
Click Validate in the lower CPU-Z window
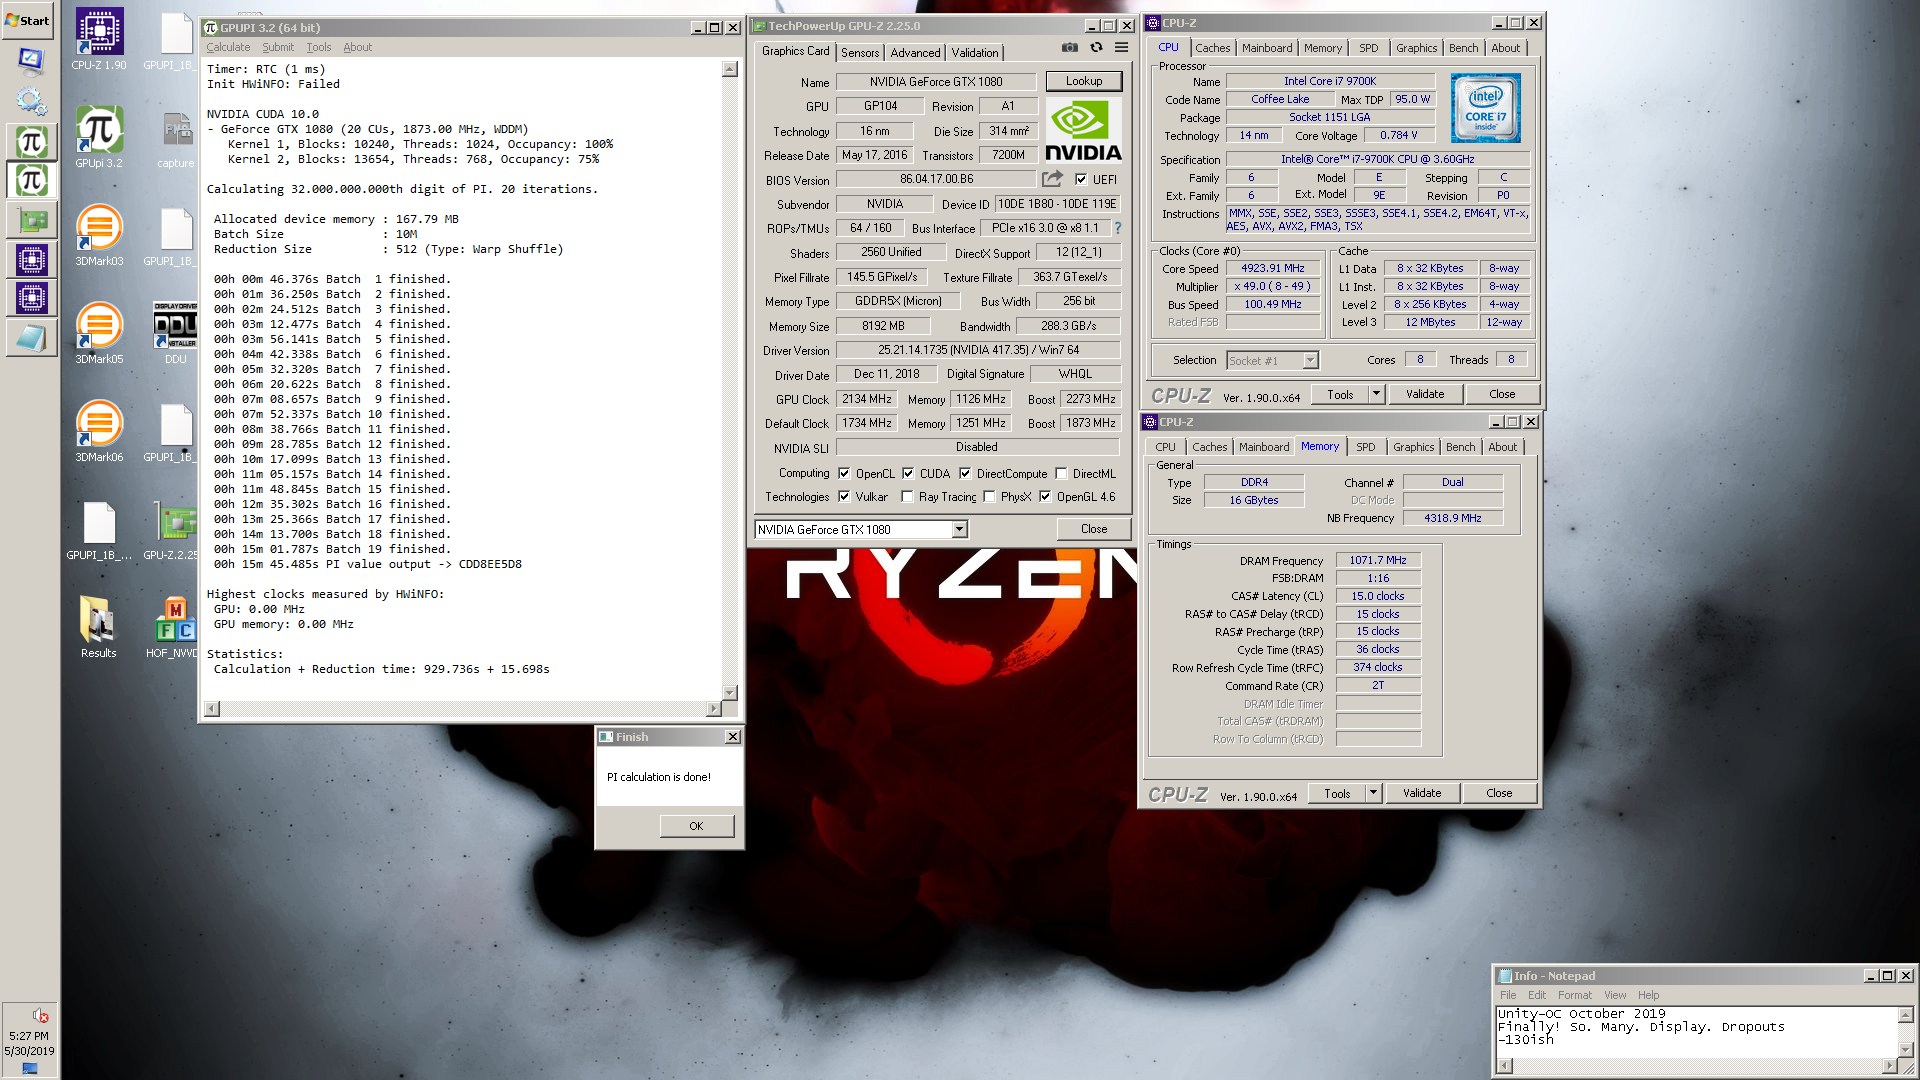pyautogui.click(x=1422, y=793)
